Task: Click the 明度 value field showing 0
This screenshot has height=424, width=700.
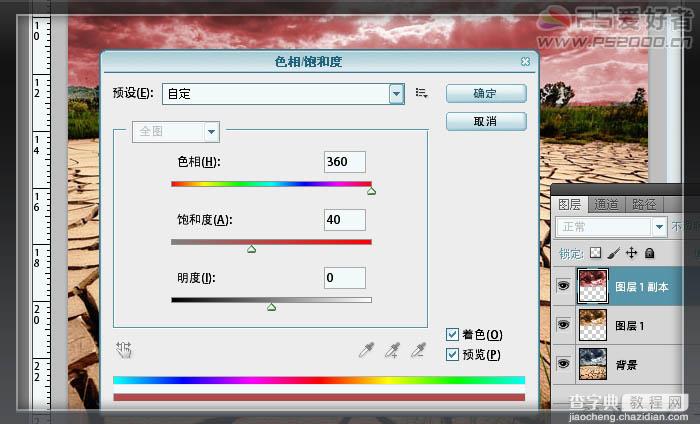Action: (x=345, y=278)
